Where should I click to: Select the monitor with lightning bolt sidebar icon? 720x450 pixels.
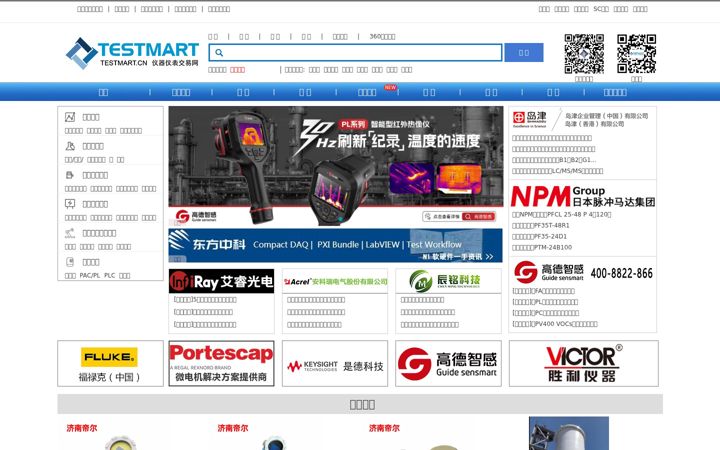click(70, 204)
